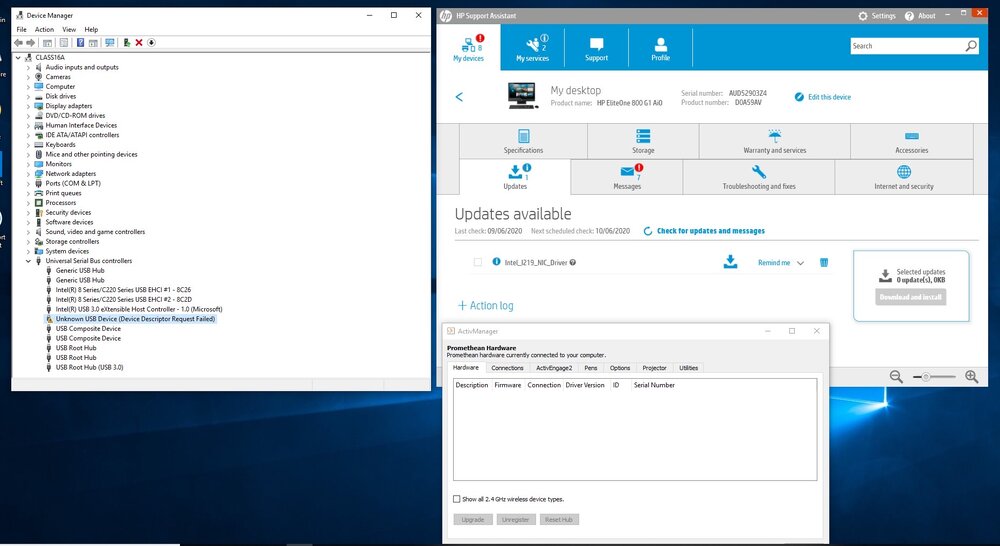
Task: Open the Storage tab
Action: (643, 141)
